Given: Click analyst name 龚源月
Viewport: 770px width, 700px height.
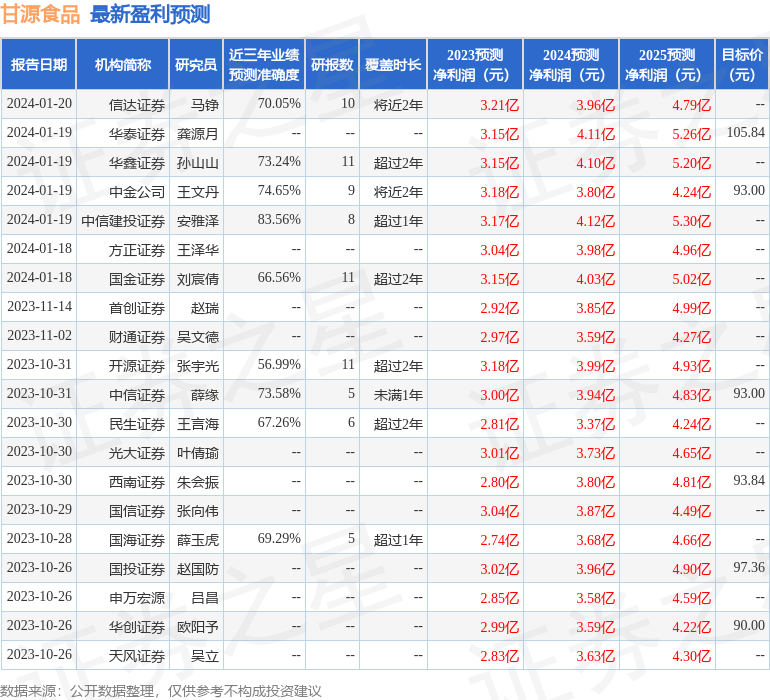Looking at the screenshot, I should [198, 133].
